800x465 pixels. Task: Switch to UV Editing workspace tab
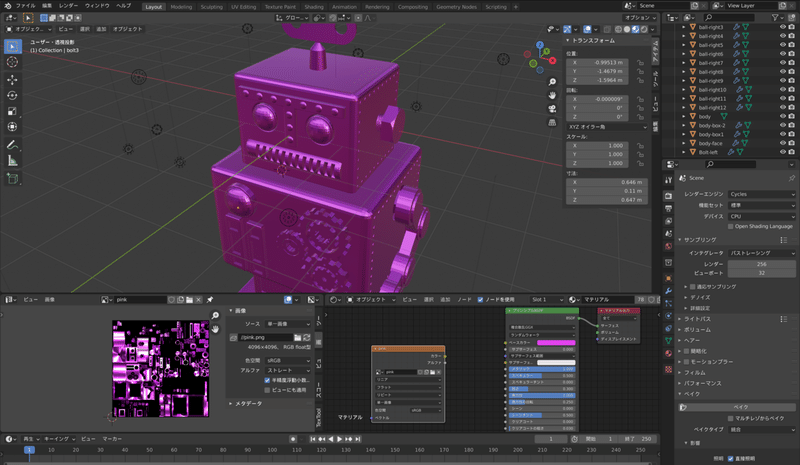click(243, 7)
